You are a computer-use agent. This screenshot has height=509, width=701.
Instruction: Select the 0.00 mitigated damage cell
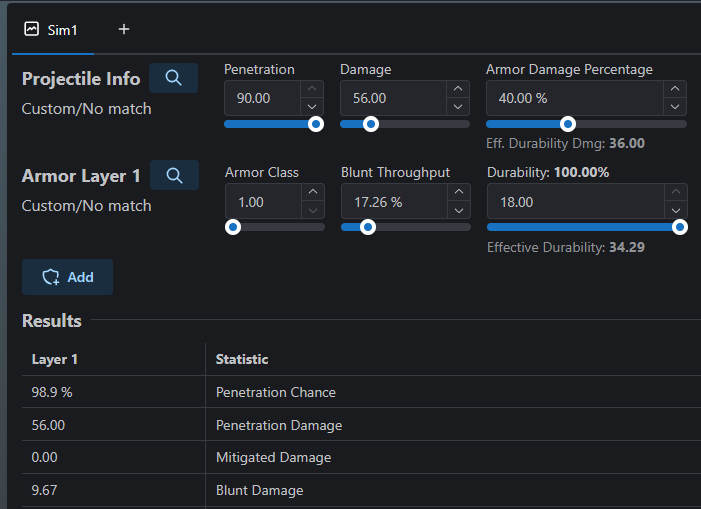coord(114,457)
